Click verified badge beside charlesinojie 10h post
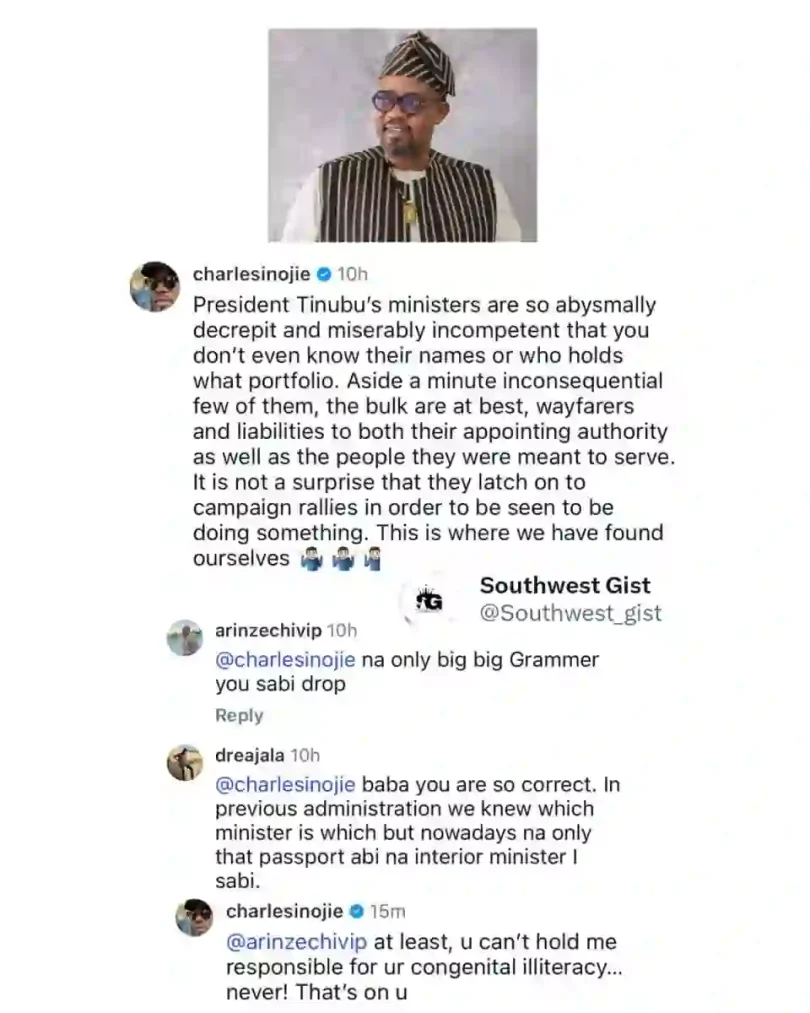Image resolution: width=810 pixels, height=1013 pixels. click(x=325, y=274)
